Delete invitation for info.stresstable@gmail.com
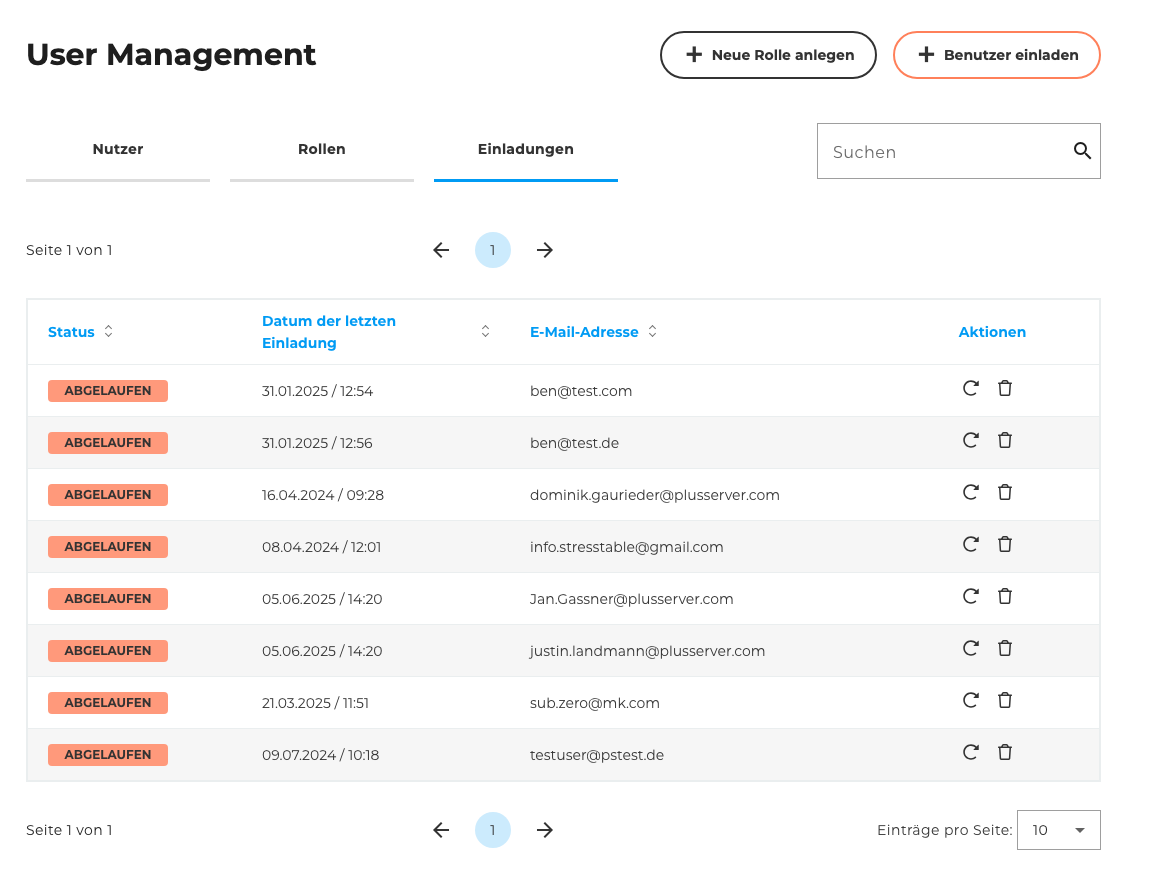Image resolution: width=1163 pixels, height=884 pixels. [x=1005, y=544]
